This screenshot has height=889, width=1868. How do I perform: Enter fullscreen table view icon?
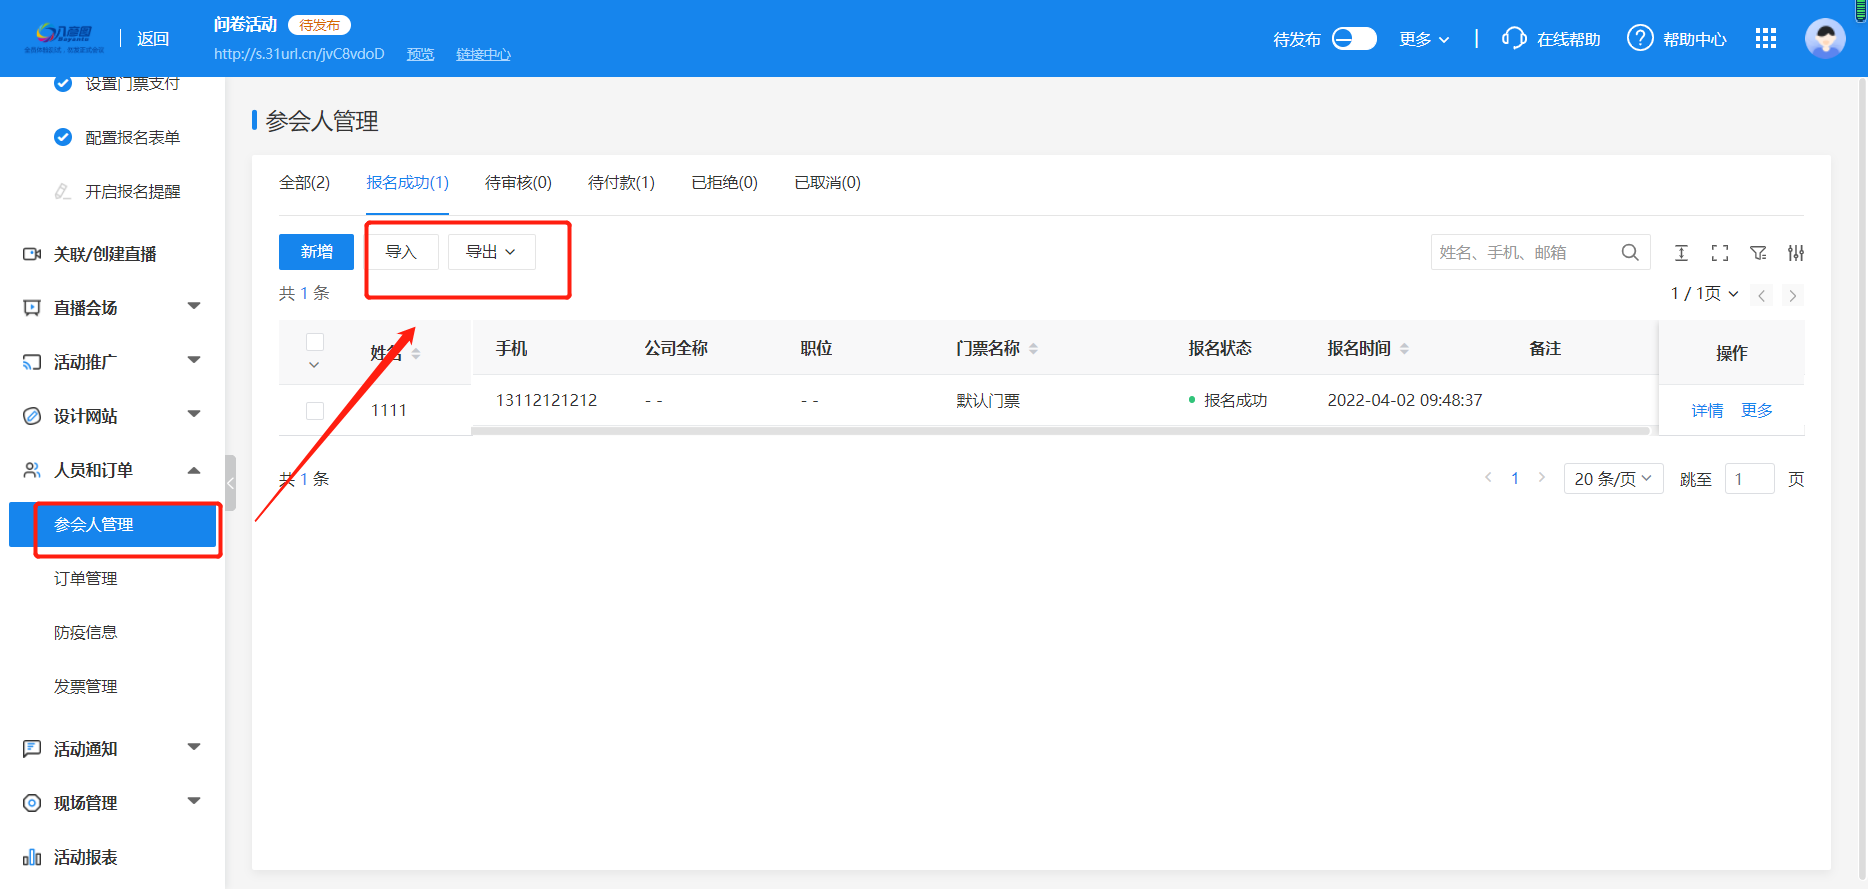tap(1719, 253)
